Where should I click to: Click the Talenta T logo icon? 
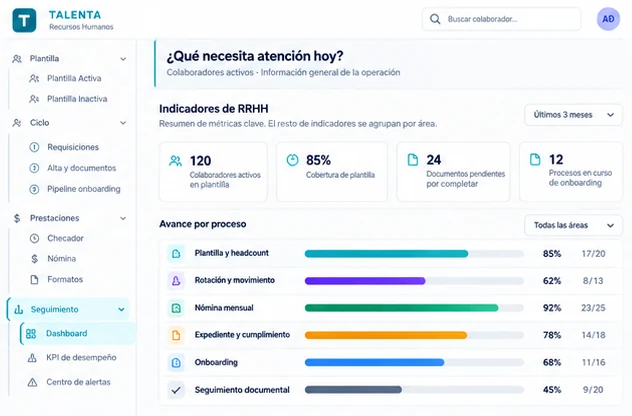point(24,20)
